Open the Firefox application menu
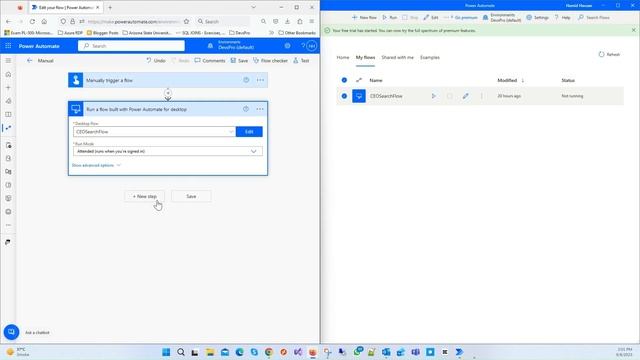The image size is (640, 360). coord(312,21)
